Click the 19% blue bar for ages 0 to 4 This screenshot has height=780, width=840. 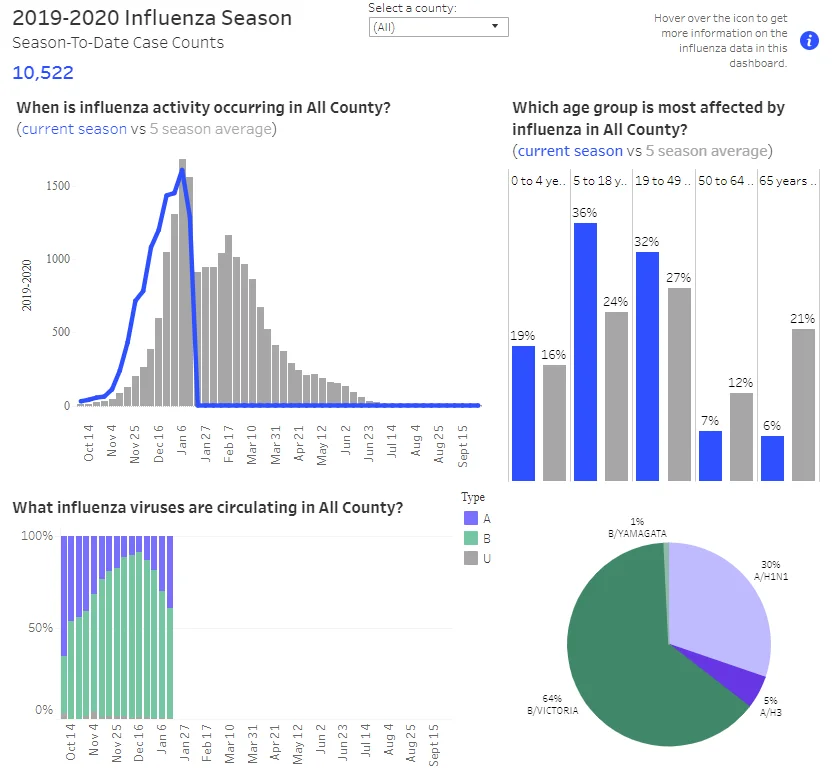click(523, 413)
